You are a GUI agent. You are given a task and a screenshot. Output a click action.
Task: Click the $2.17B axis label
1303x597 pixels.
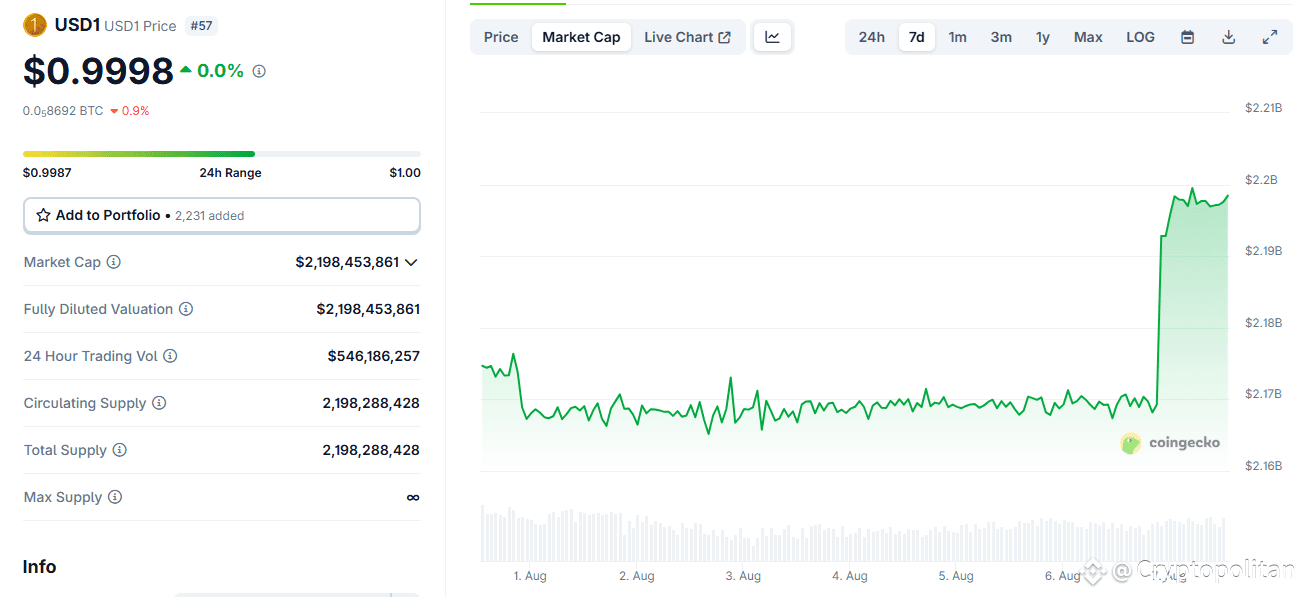coord(1263,394)
